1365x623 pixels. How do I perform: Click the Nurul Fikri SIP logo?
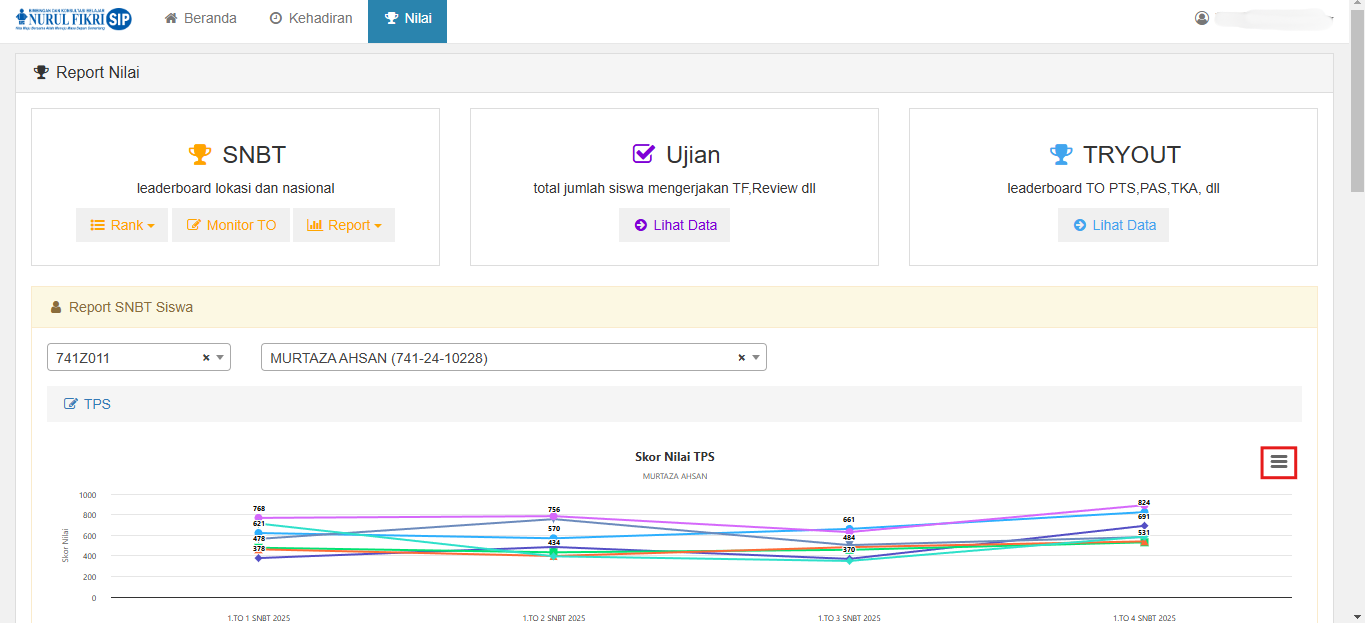click(x=73, y=19)
